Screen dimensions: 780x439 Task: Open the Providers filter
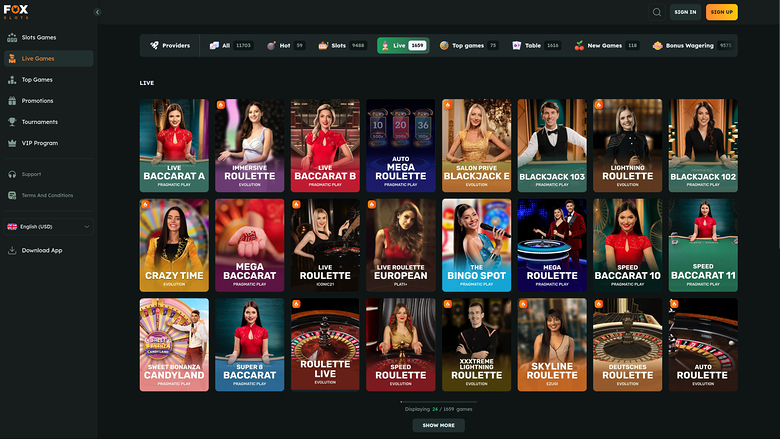coord(170,45)
